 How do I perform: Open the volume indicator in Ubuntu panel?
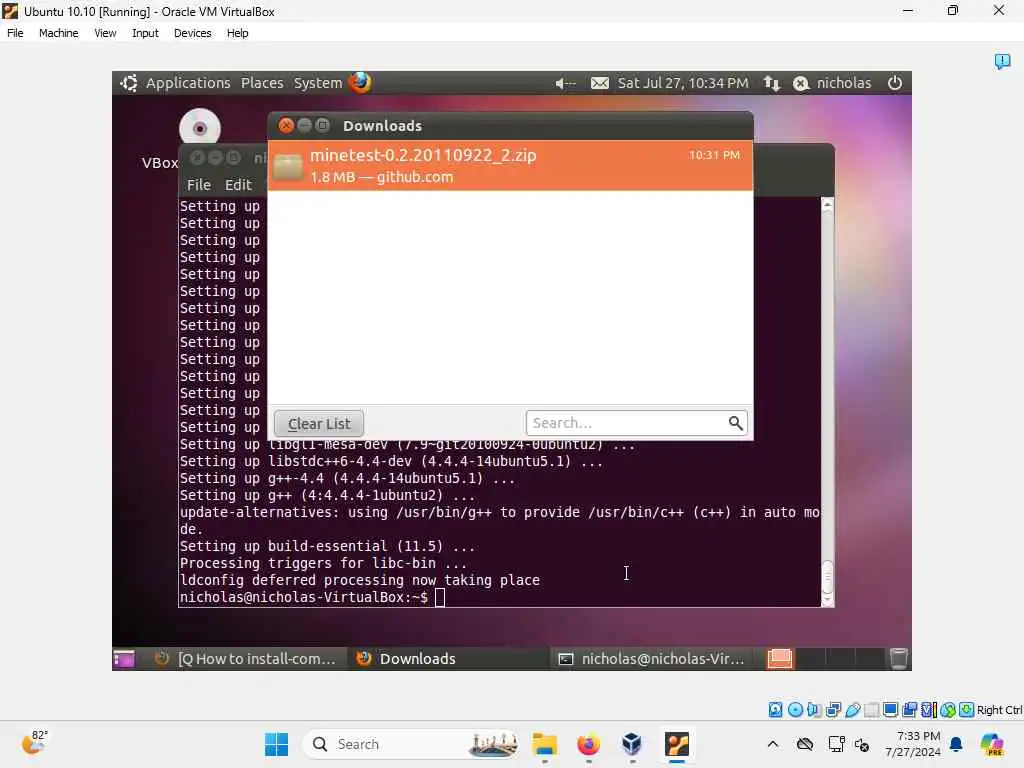pyautogui.click(x=565, y=83)
